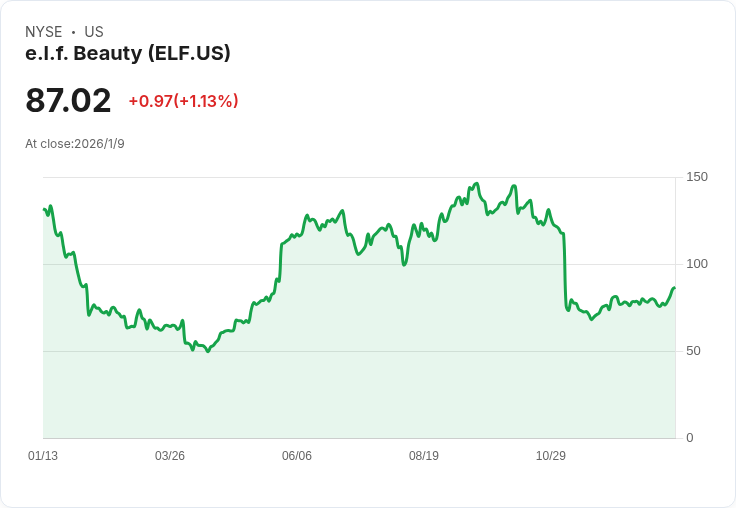Image resolution: width=736 pixels, height=508 pixels.
Task: Select the 10/29 date on x-axis
Action: pyautogui.click(x=551, y=456)
